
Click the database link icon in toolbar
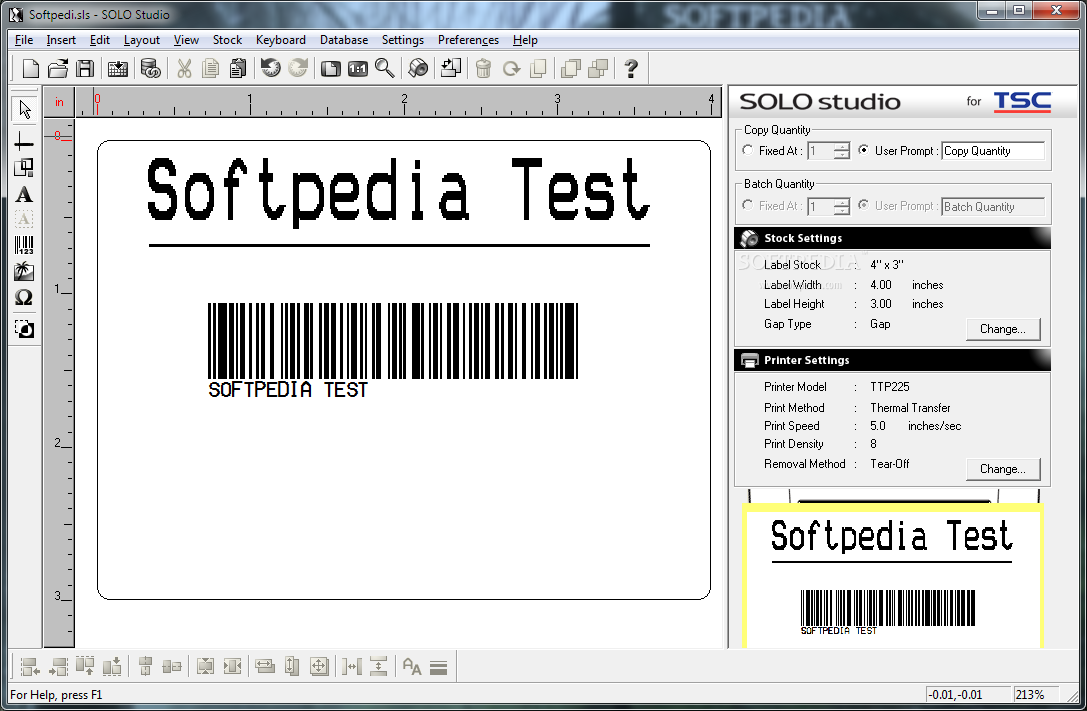coord(150,68)
